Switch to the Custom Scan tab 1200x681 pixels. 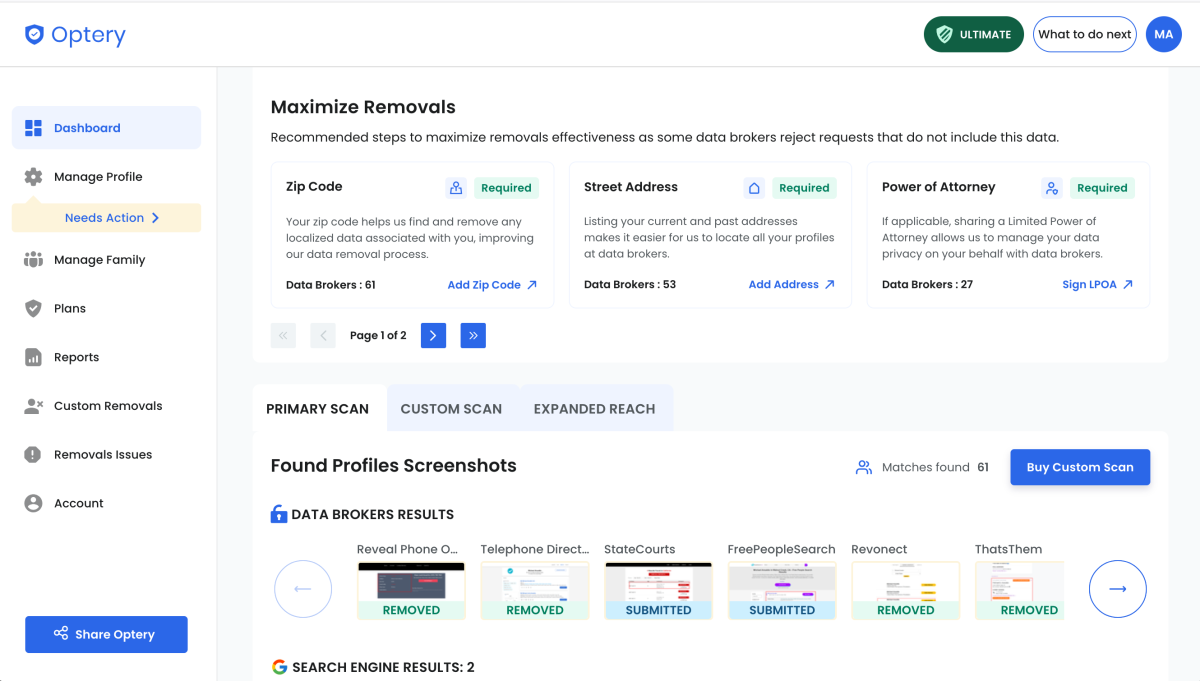(451, 409)
